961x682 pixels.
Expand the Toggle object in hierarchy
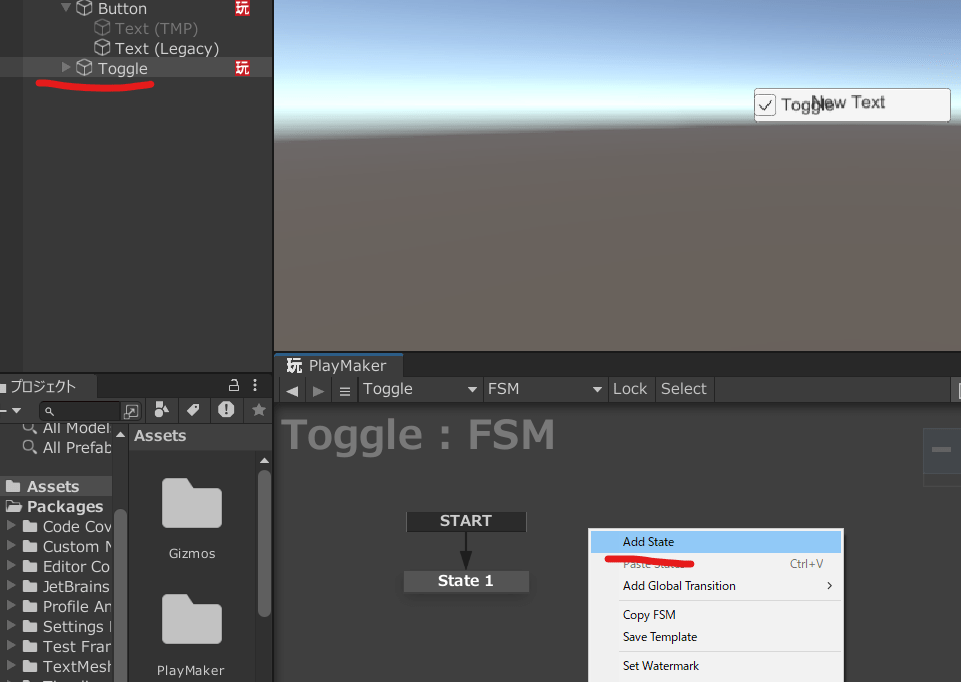click(x=67, y=68)
